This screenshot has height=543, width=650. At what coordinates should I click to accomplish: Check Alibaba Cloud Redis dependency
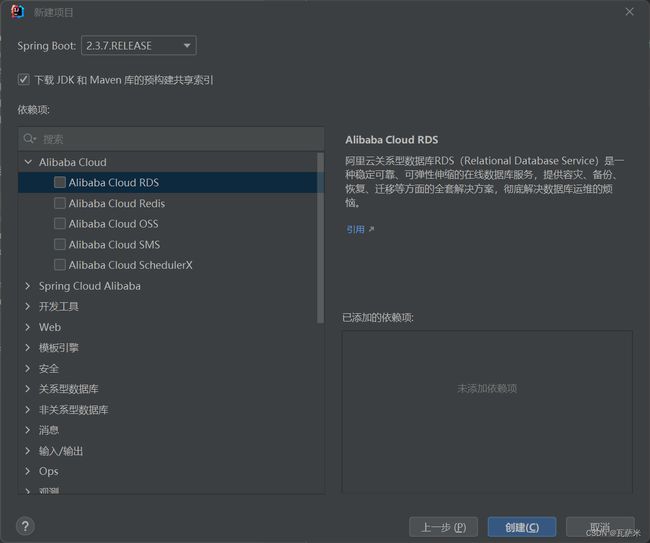click(x=60, y=203)
